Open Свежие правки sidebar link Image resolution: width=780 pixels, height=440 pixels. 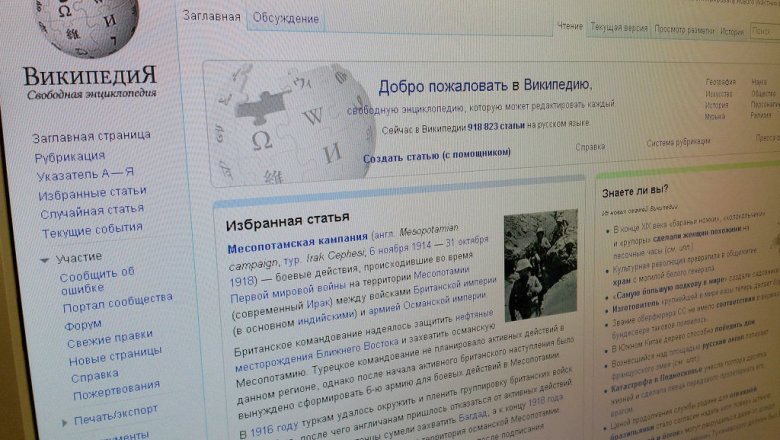pos(109,339)
